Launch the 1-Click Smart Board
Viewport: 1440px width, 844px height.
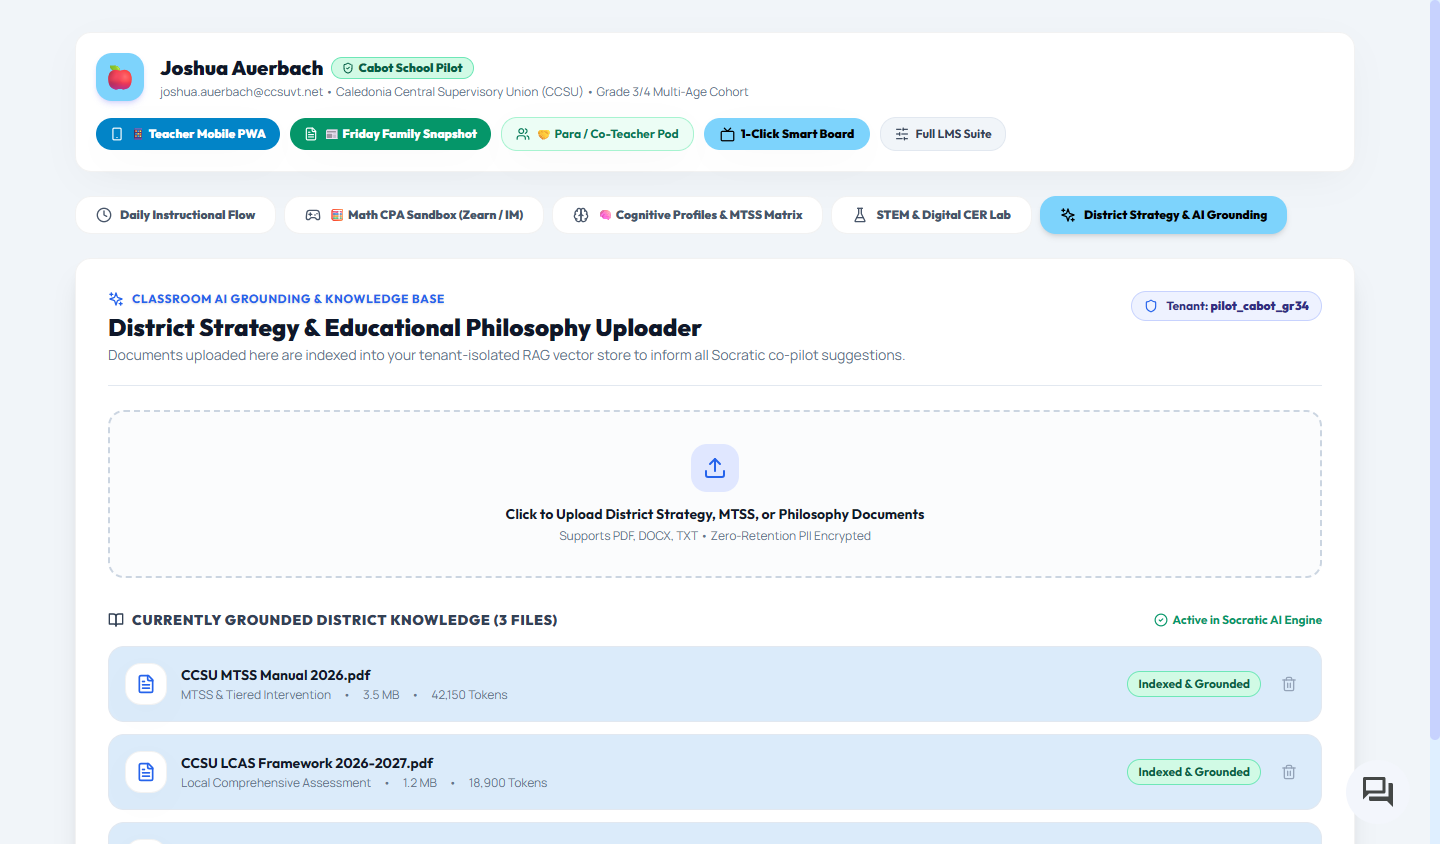point(787,134)
